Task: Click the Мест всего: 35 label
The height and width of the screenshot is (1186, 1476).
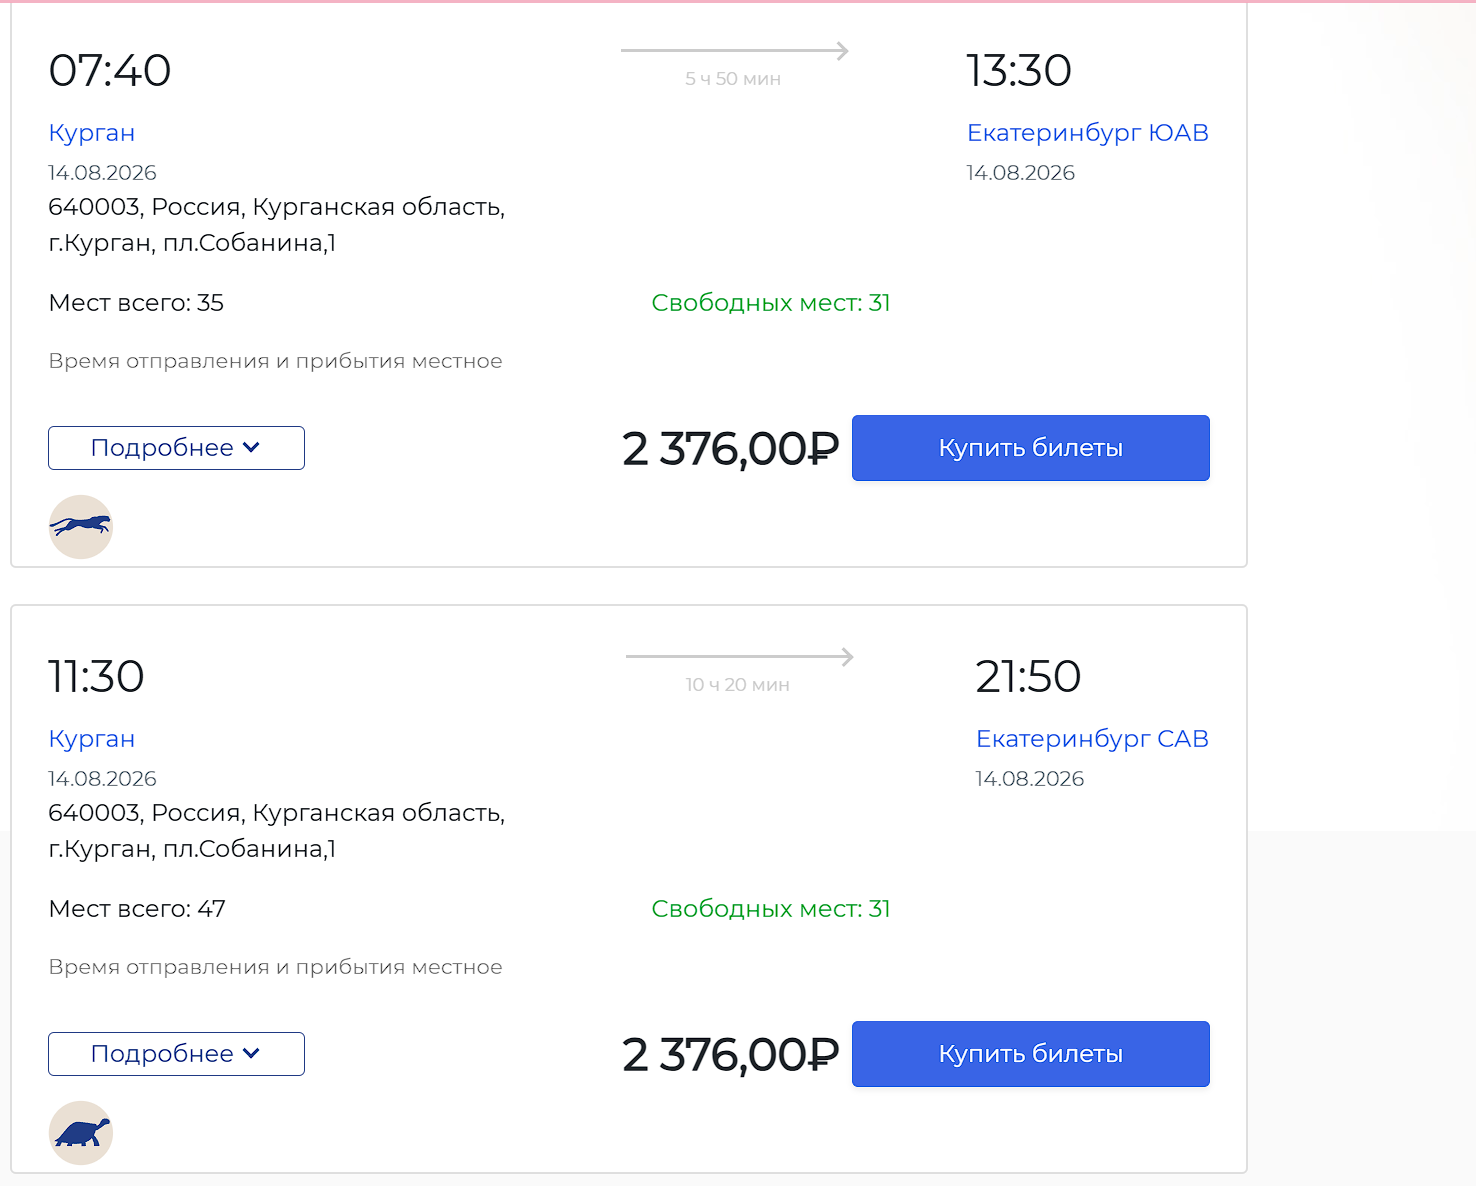Action: tap(136, 303)
